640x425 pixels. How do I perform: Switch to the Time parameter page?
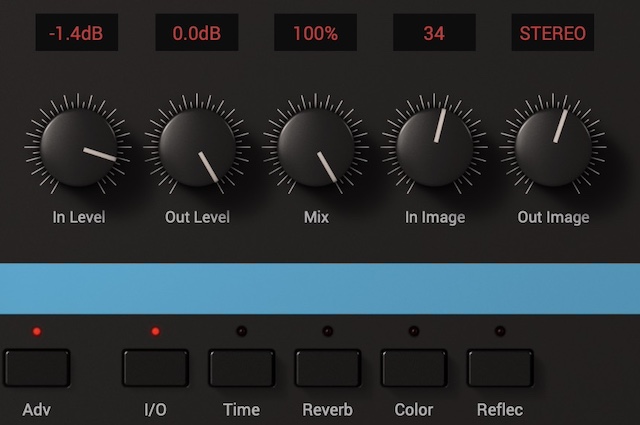pos(241,368)
